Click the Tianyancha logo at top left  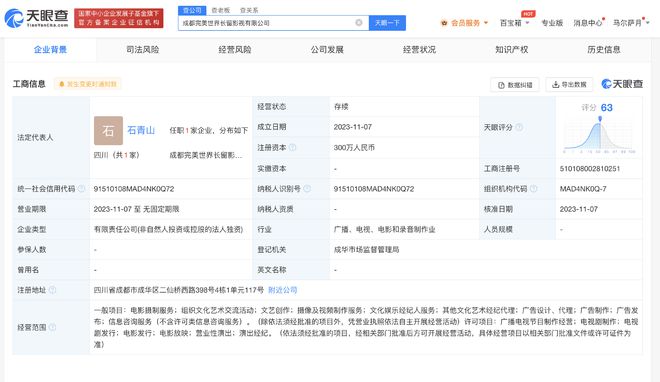pos(36,18)
